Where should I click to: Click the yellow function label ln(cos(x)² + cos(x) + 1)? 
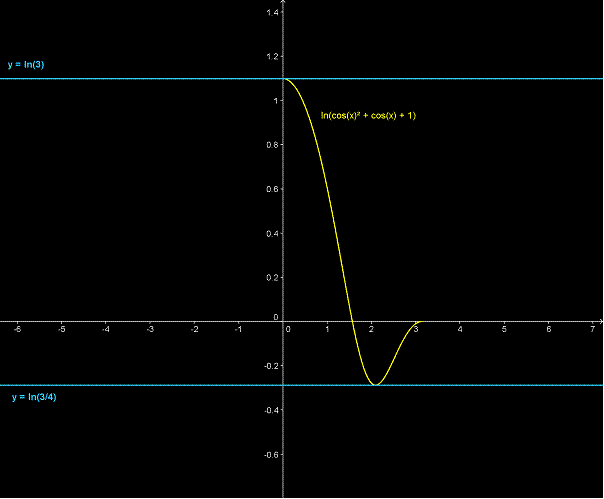(x=368, y=116)
